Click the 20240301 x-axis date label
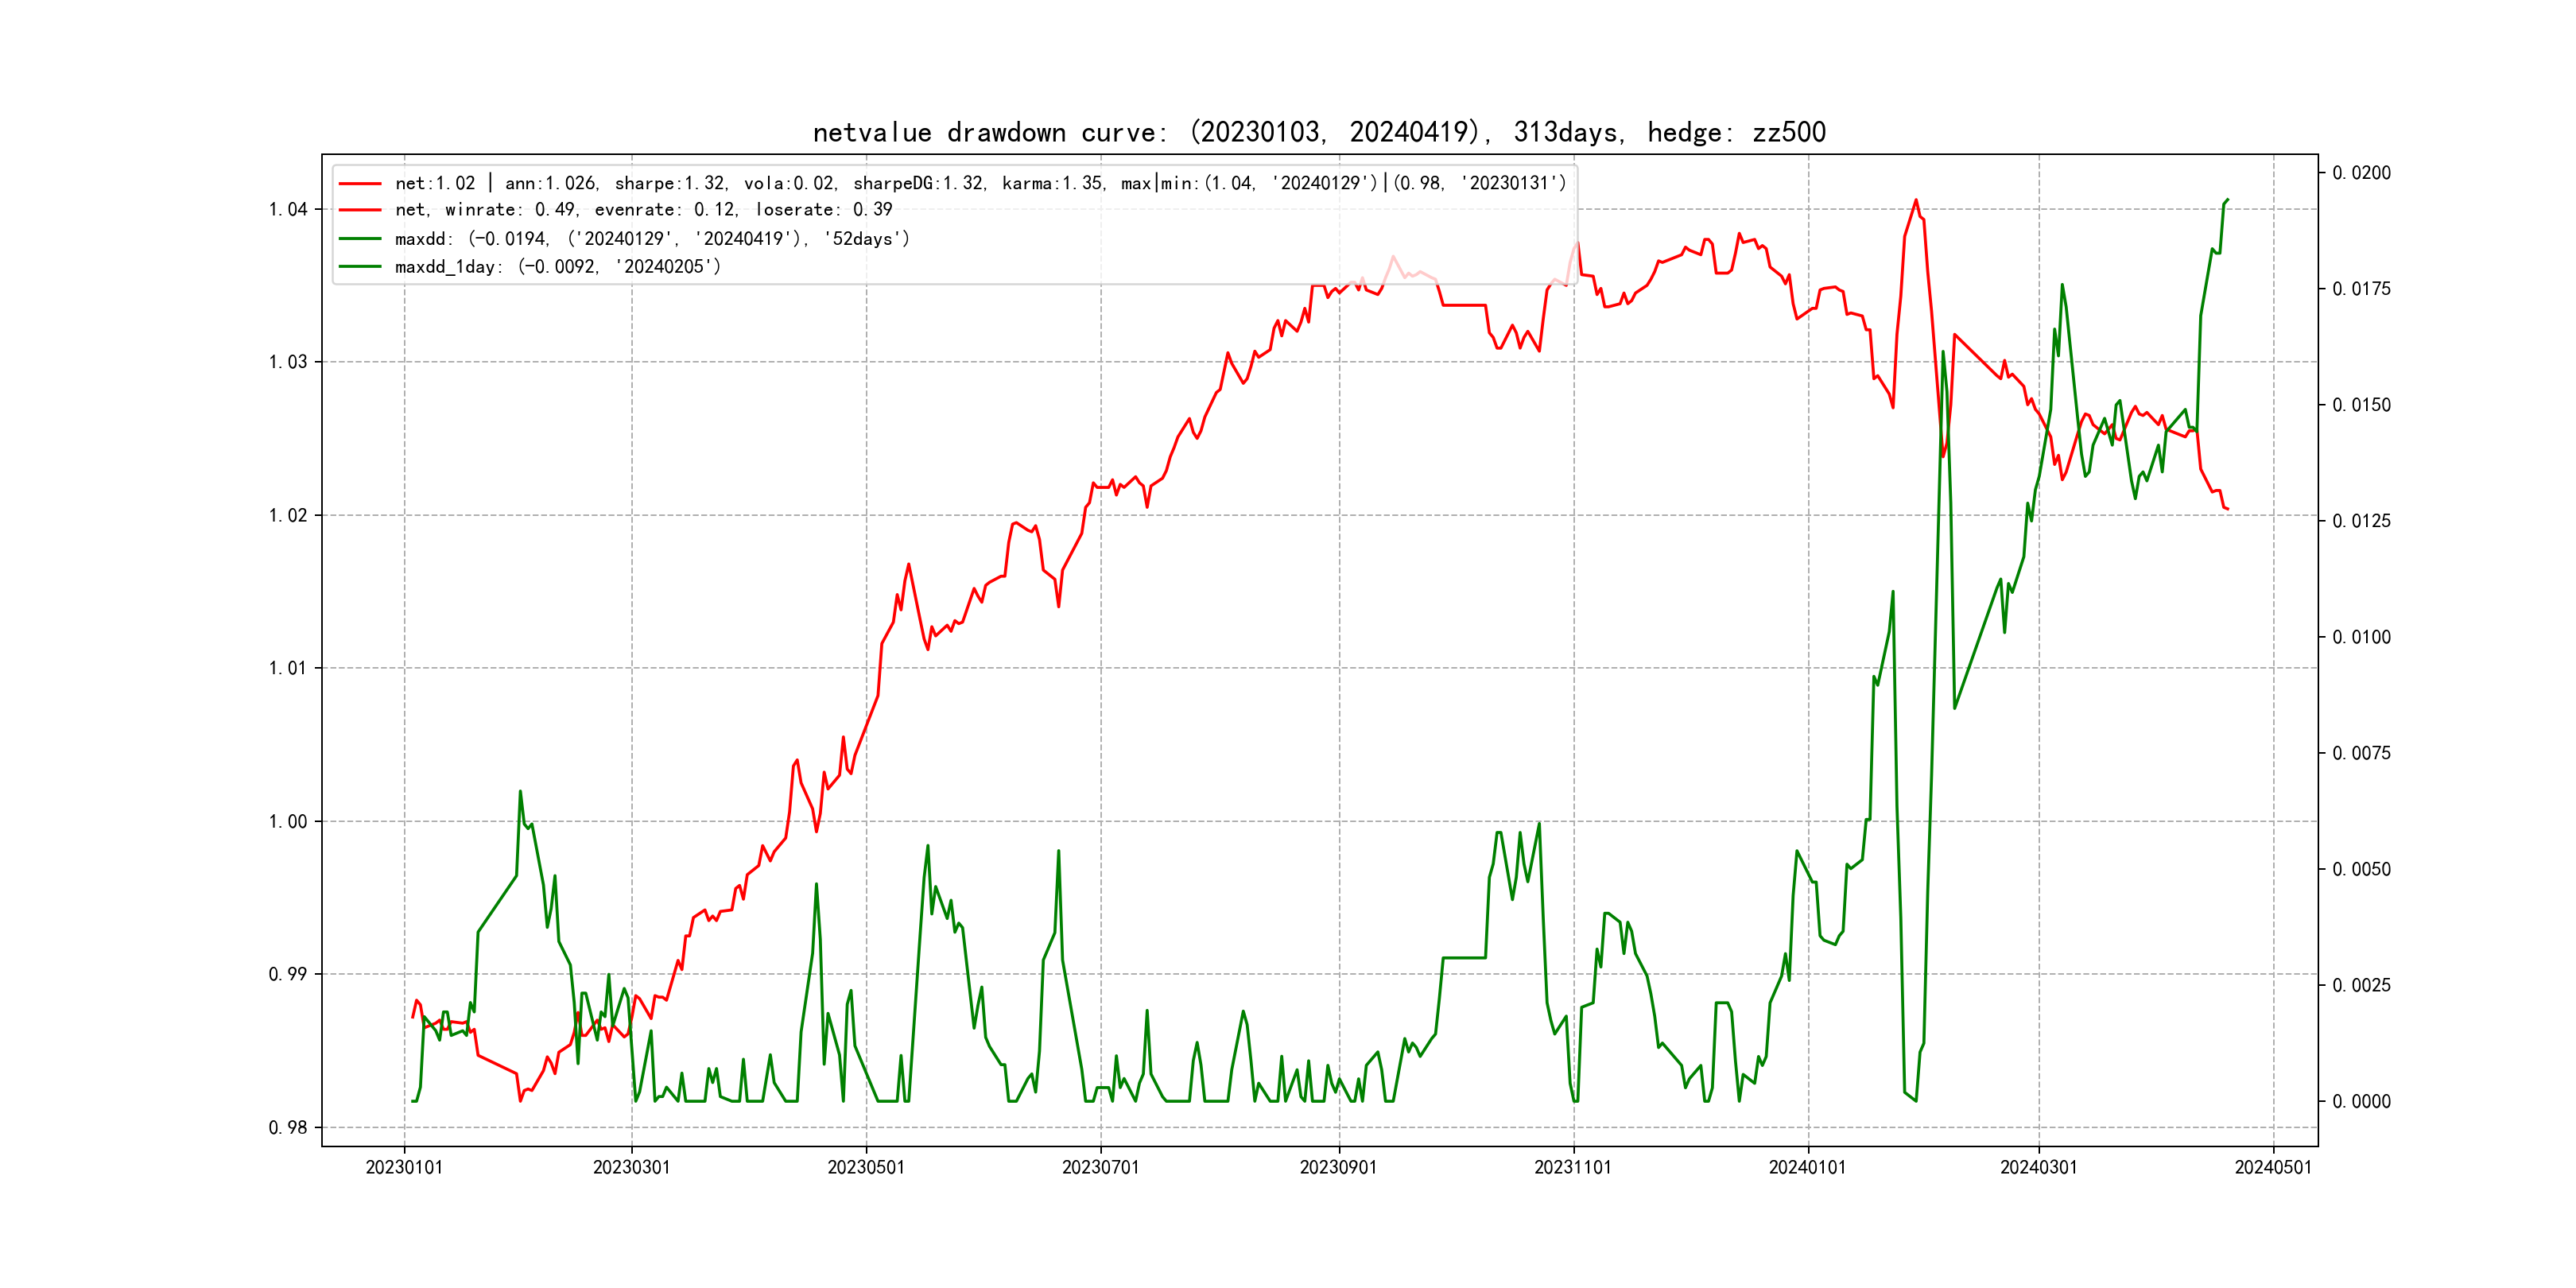This screenshot has height=1288, width=2576. (2038, 1167)
